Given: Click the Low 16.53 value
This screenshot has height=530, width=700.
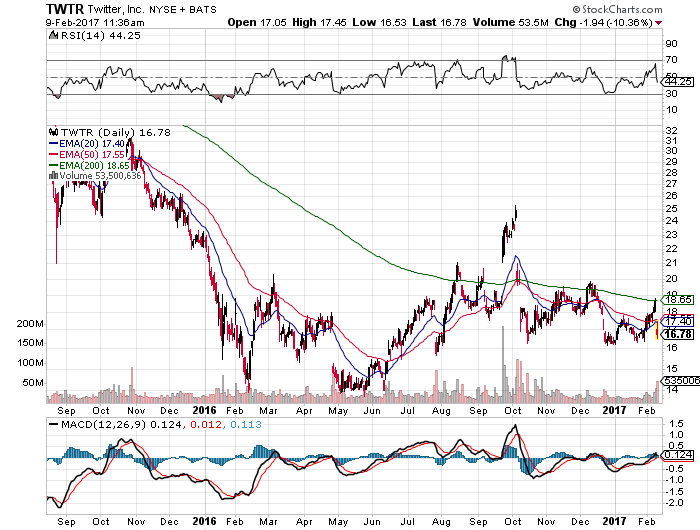Looking at the screenshot, I should pos(379,22).
